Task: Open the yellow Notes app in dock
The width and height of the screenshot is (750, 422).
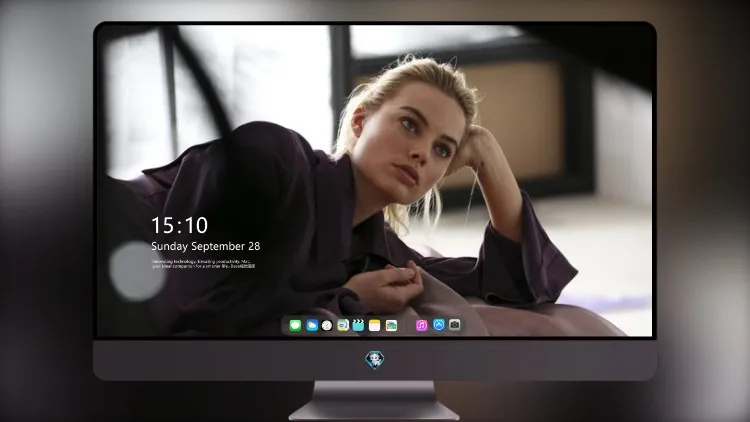Action: [375, 326]
